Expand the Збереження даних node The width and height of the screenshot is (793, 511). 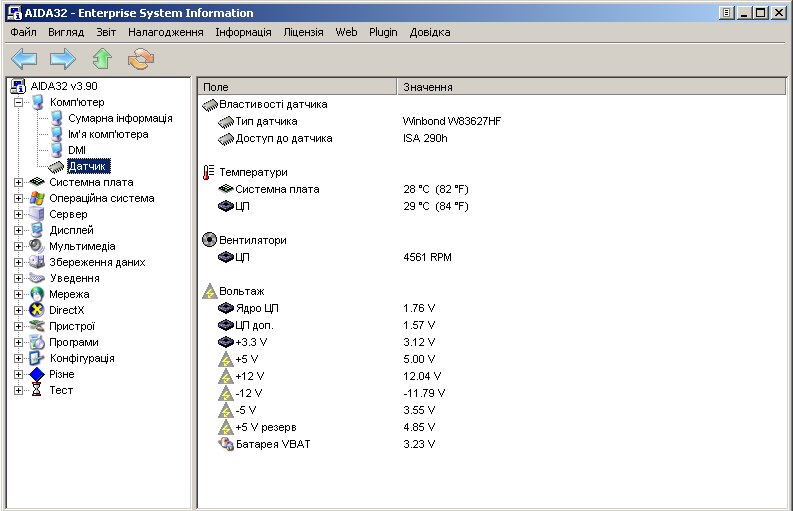(x=19, y=262)
